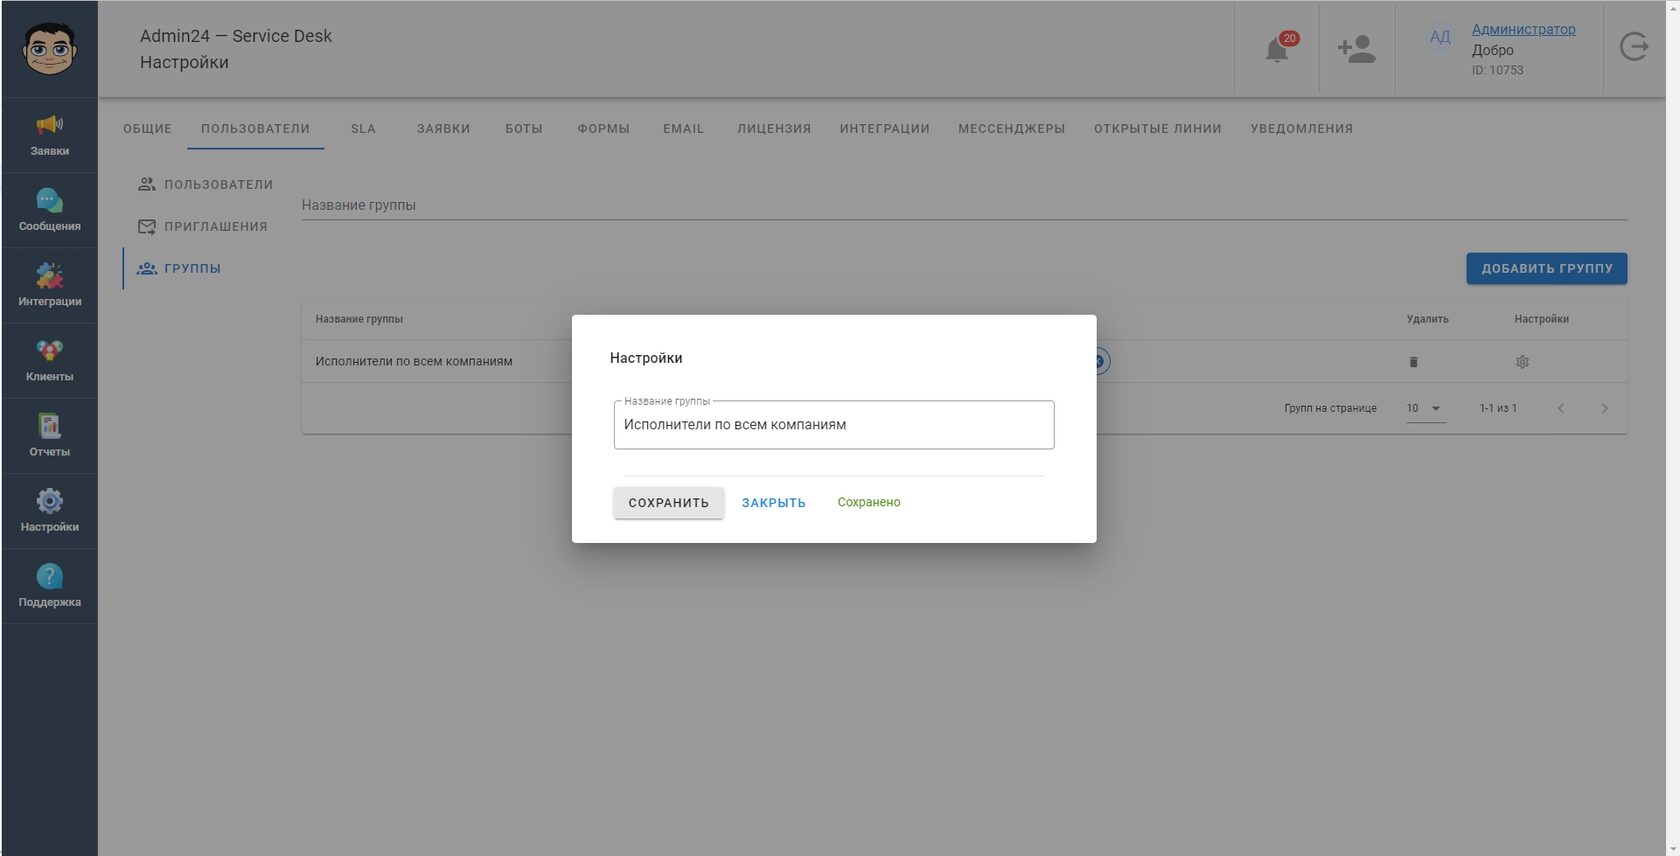Viewport: 1680px width, 856px height.
Task: Switch to the МЕССЕНДЖЕРЫ tab
Action: tap(1011, 129)
